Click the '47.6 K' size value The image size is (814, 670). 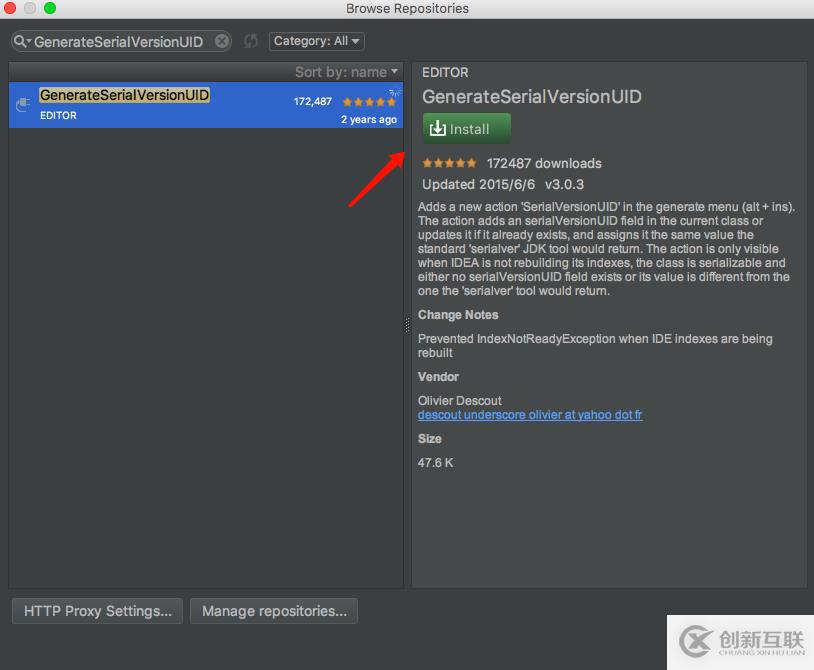(x=436, y=462)
